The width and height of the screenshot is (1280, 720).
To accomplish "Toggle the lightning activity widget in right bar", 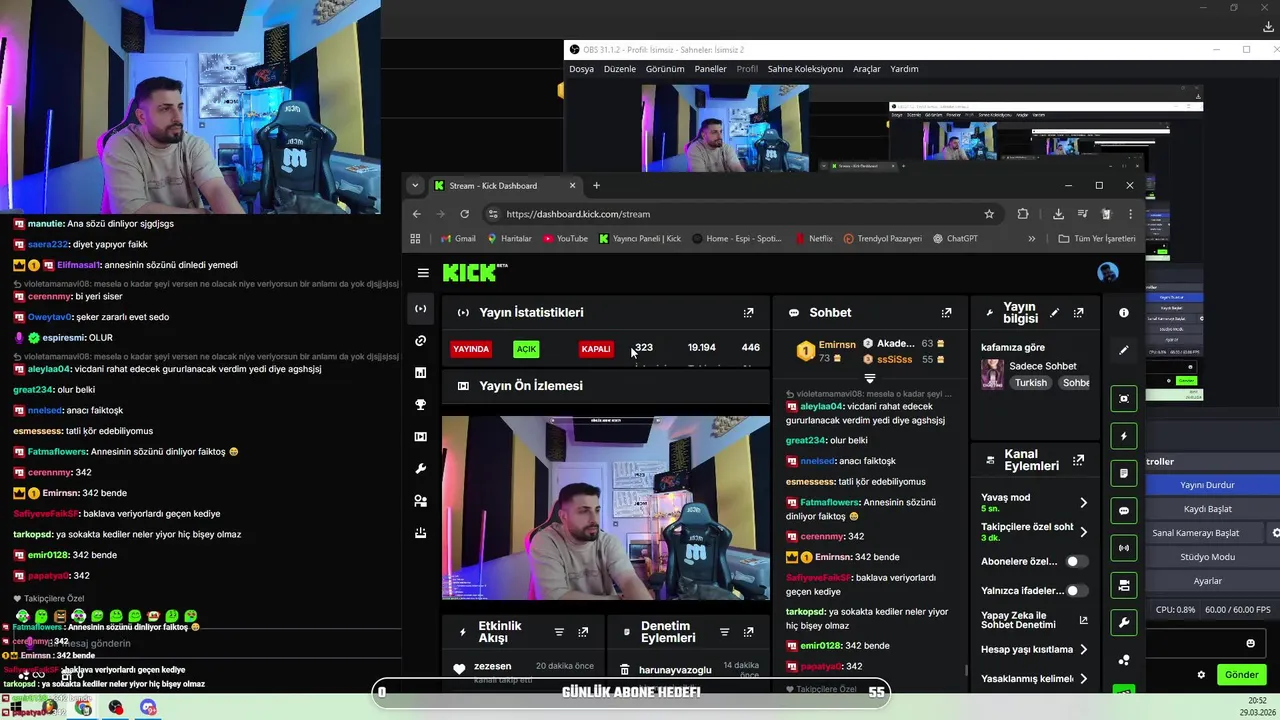I will [1124, 436].
